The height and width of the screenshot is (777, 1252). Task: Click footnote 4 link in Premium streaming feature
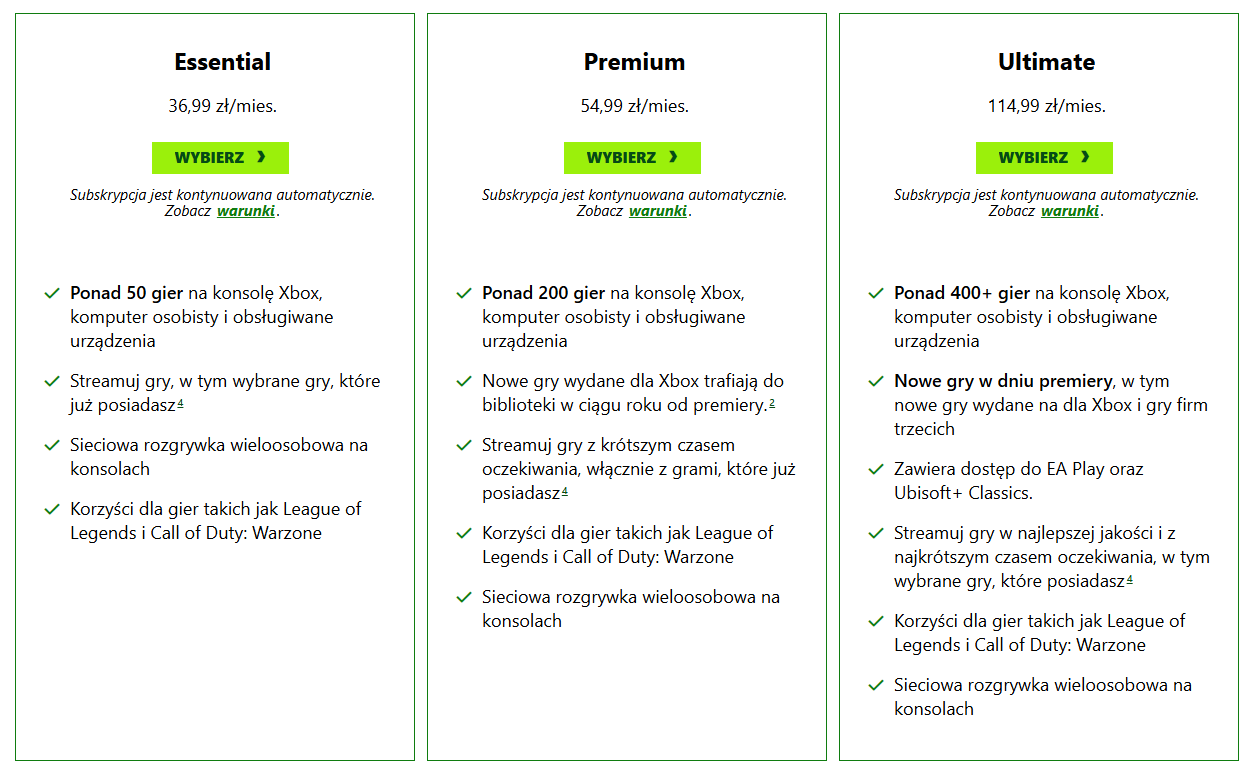pos(565,491)
